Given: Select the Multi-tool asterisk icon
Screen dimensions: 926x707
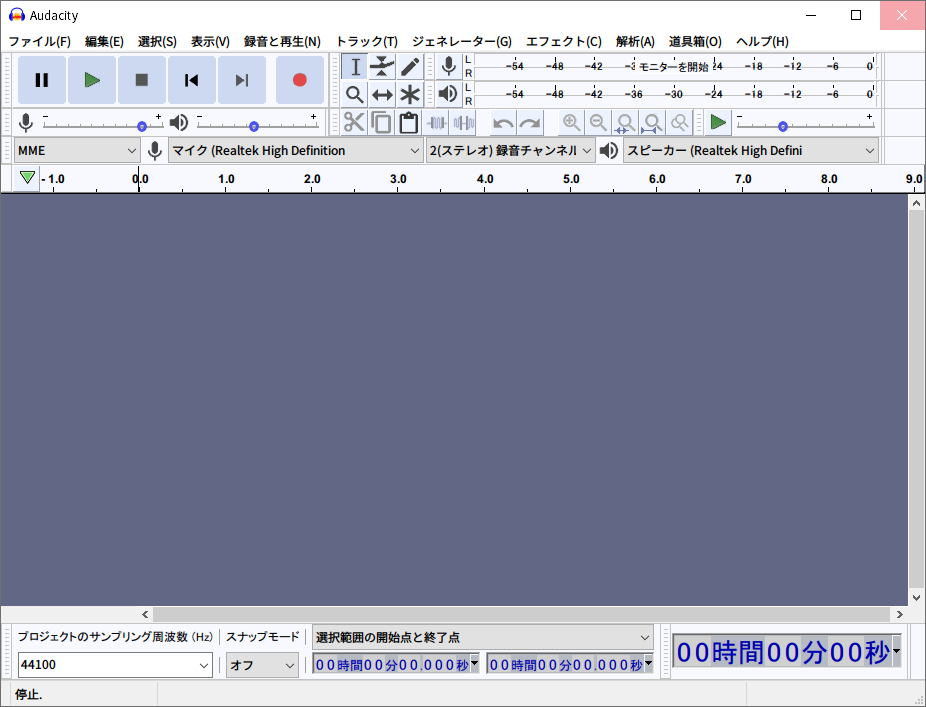Looking at the screenshot, I should (x=410, y=95).
